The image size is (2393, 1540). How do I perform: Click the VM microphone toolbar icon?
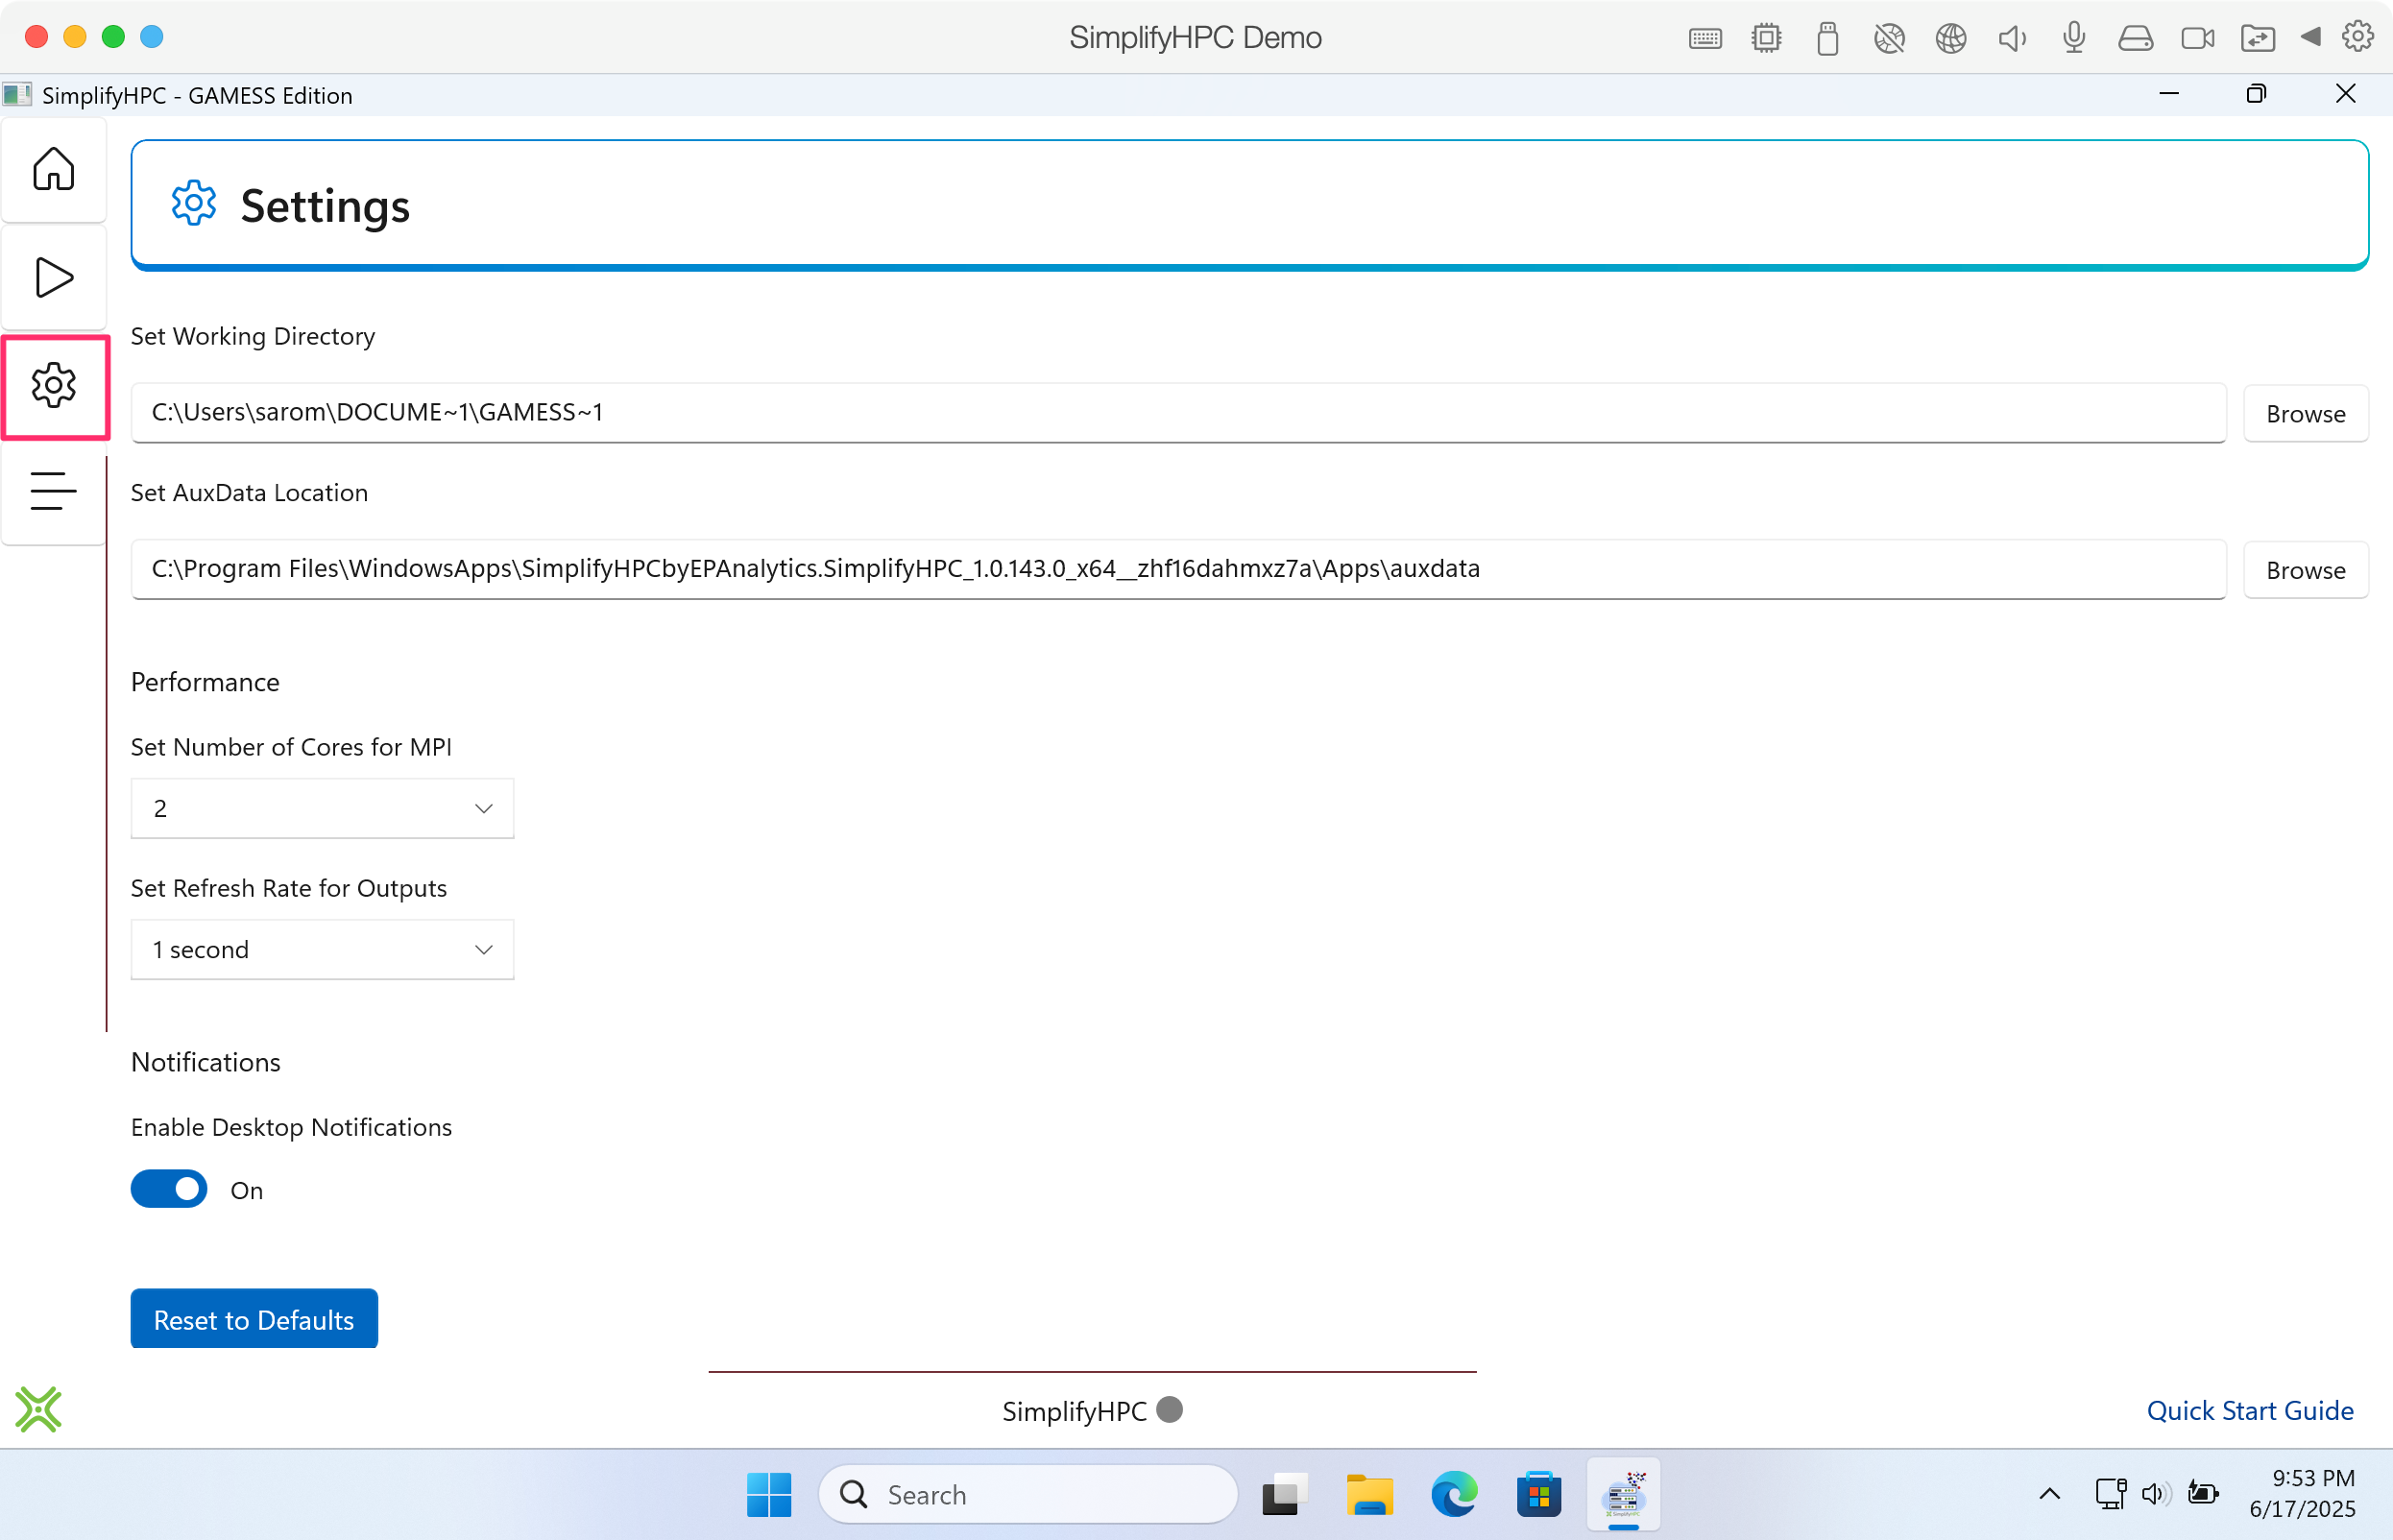click(x=2073, y=38)
